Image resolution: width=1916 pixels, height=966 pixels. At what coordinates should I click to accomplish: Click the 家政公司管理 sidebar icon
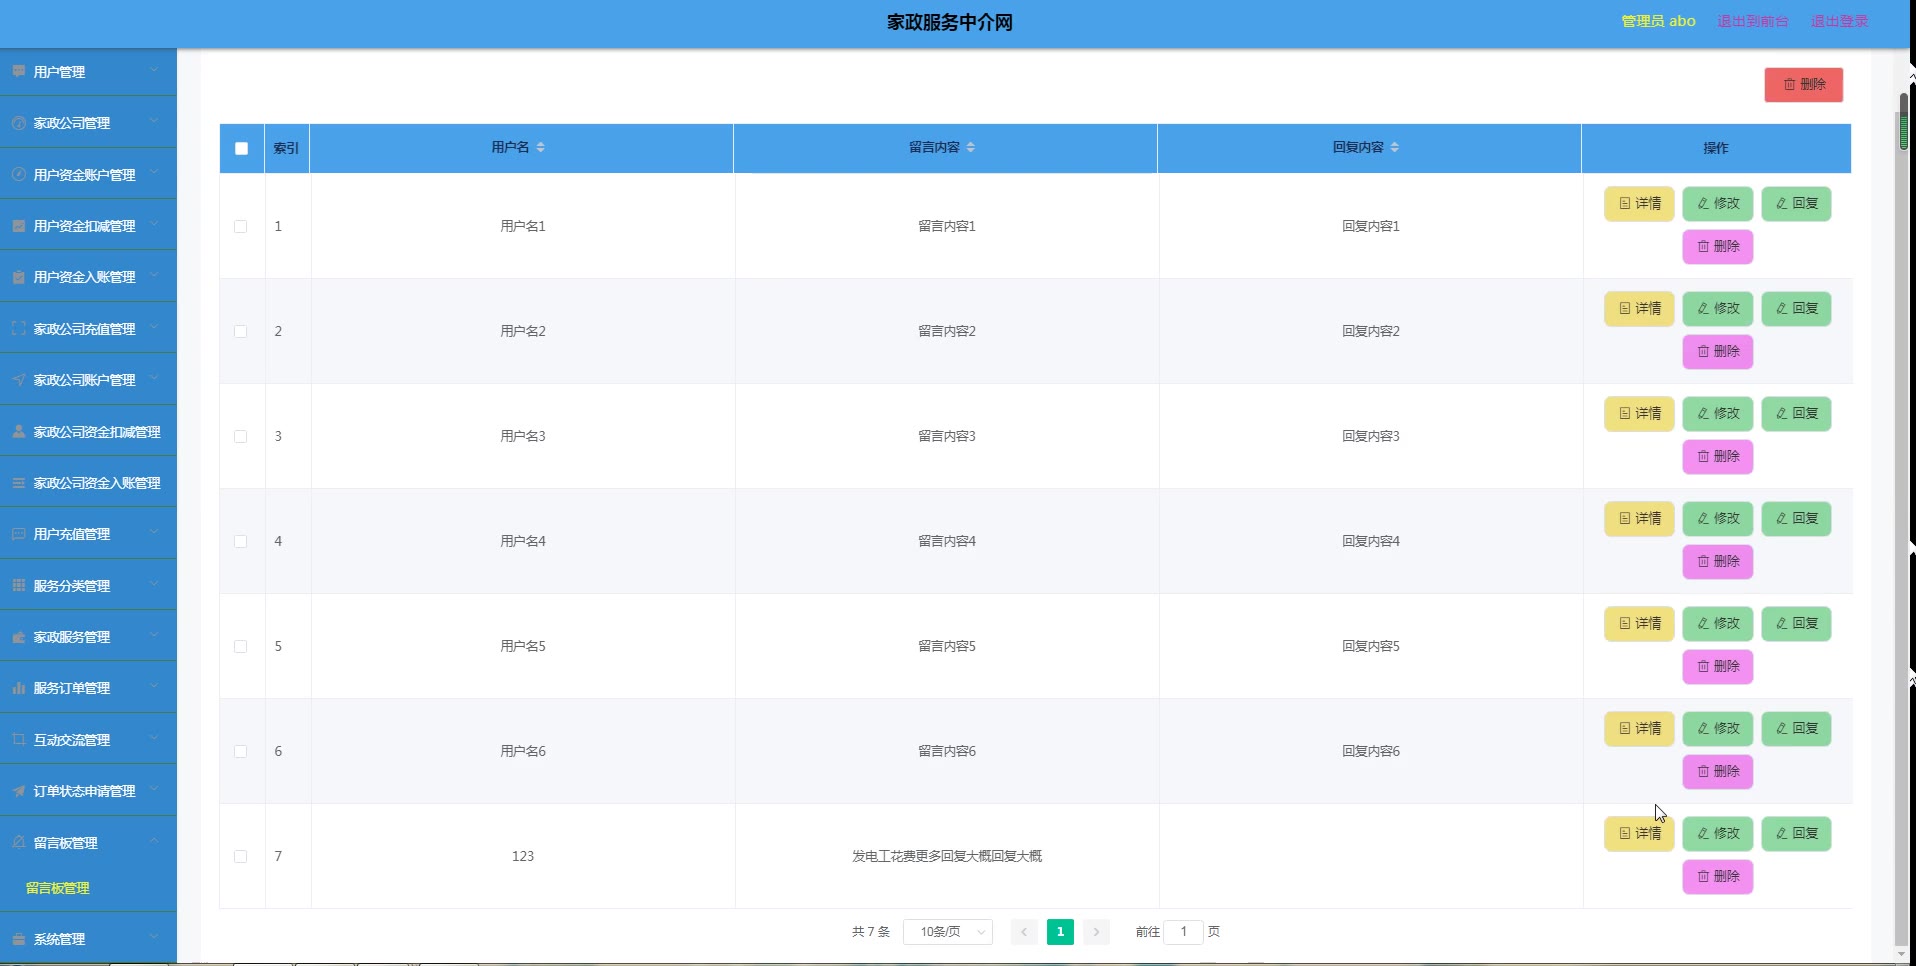[19, 123]
